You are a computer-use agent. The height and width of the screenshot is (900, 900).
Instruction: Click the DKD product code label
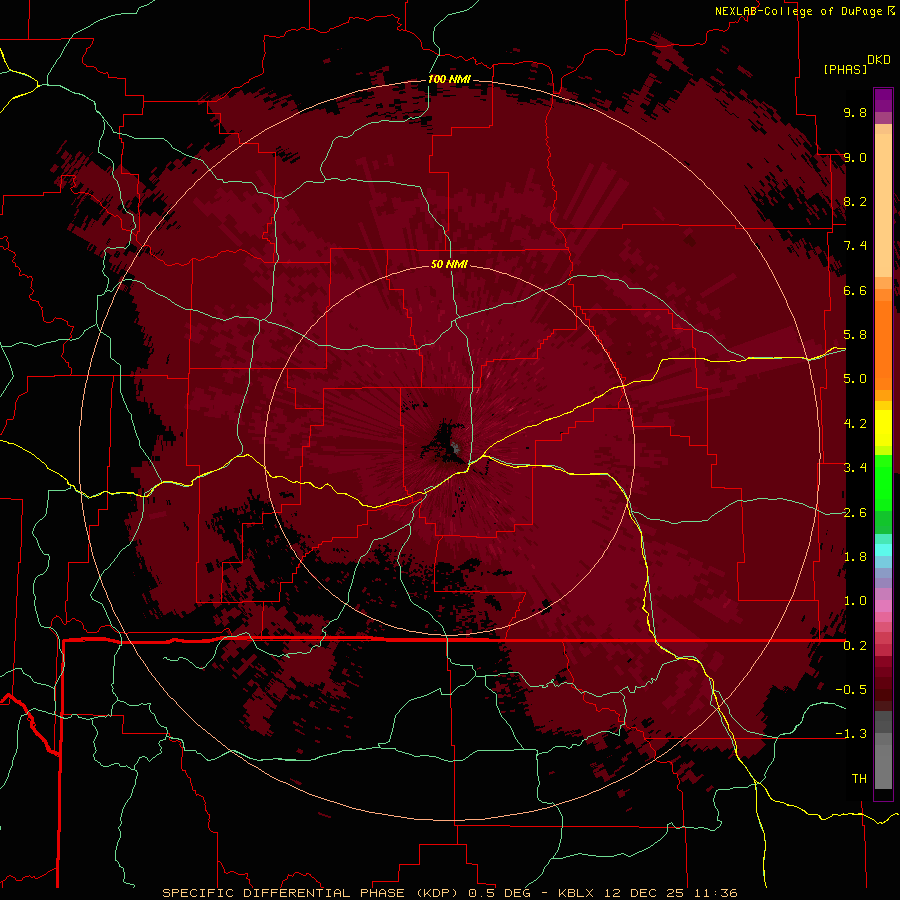coord(879,60)
